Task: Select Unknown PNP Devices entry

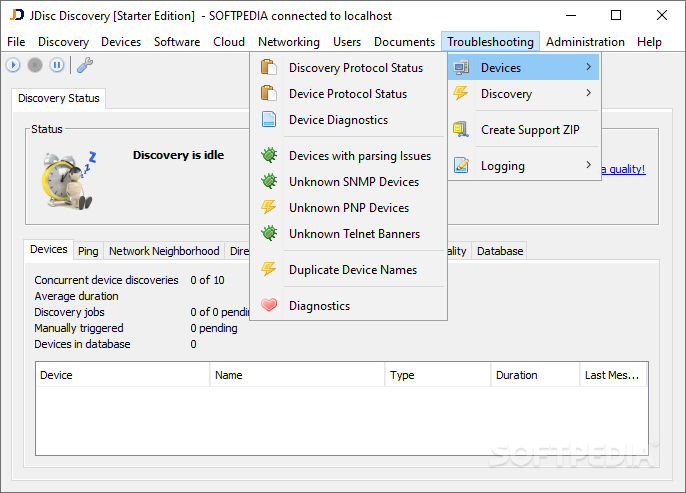Action: coord(349,207)
